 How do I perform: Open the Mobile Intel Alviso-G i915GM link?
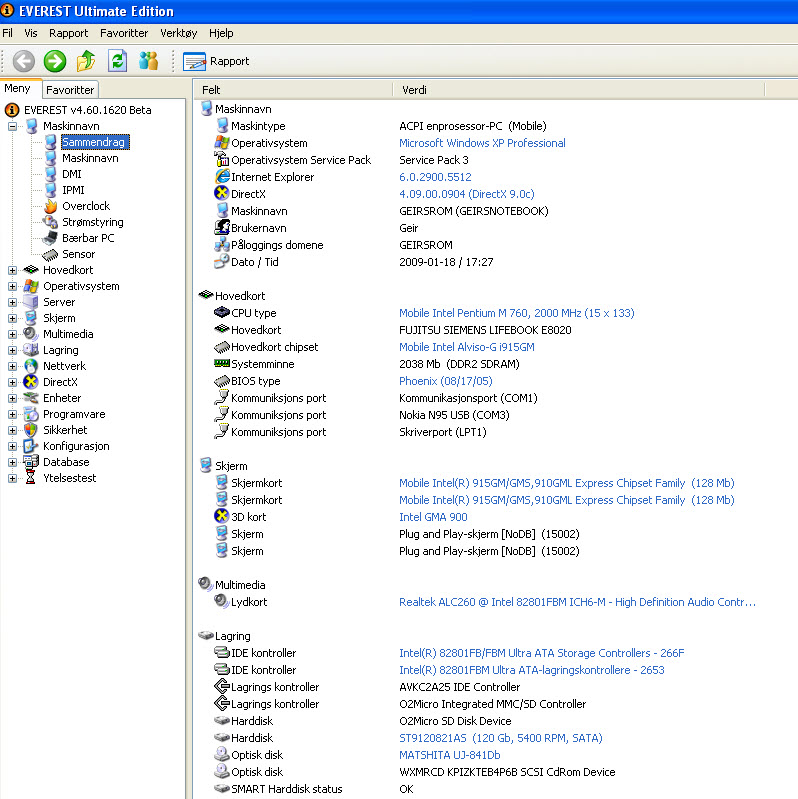[x=467, y=347]
